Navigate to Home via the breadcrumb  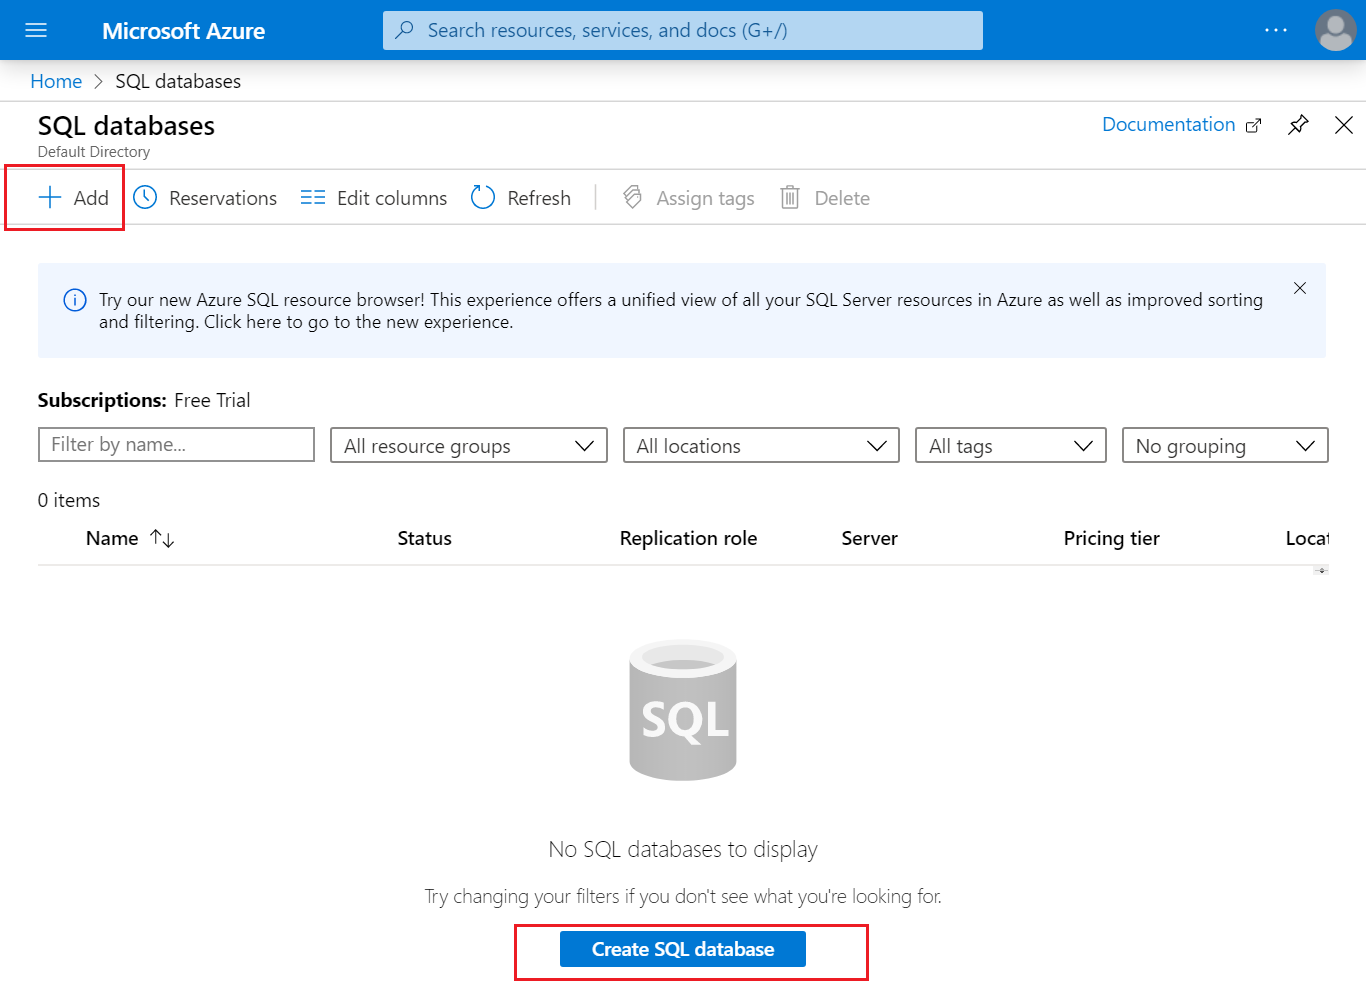click(x=56, y=81)
